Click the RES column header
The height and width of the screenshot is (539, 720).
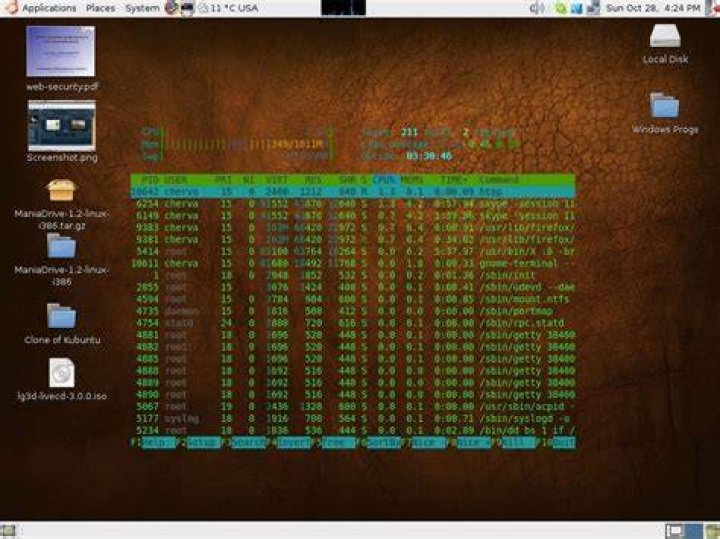pos(313,180)
